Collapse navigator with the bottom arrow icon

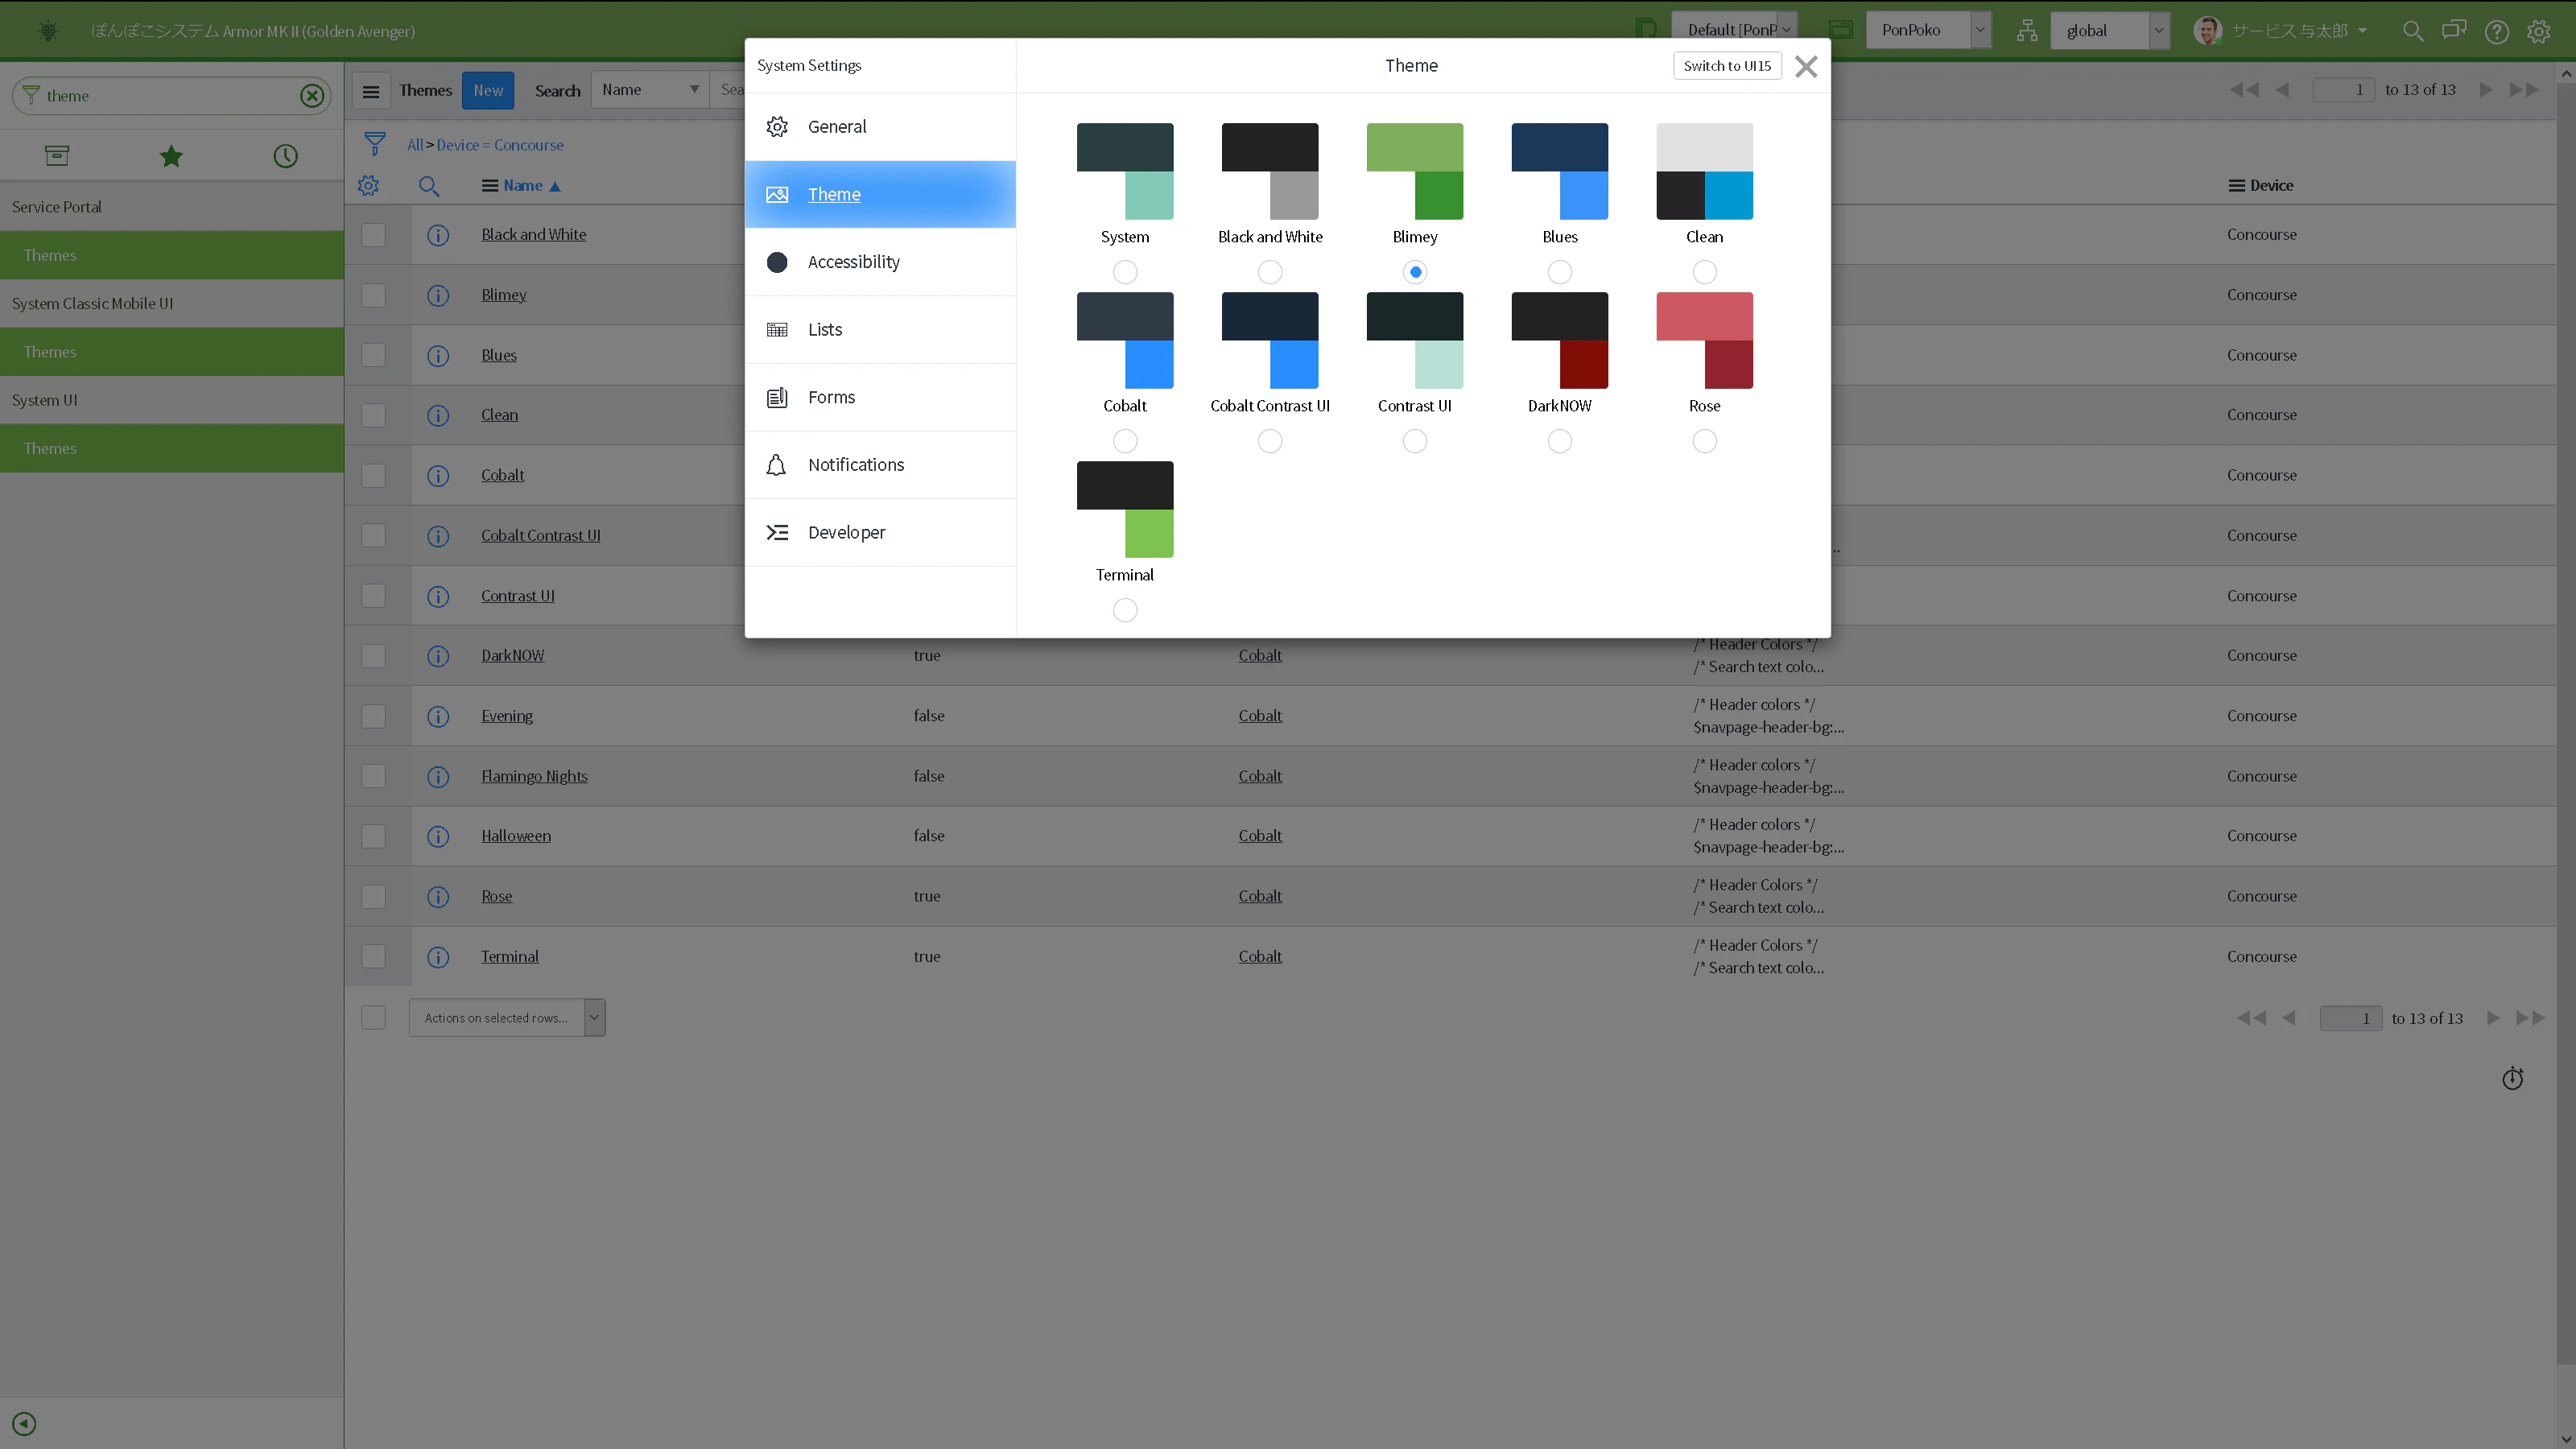[x=24, y=1423]
